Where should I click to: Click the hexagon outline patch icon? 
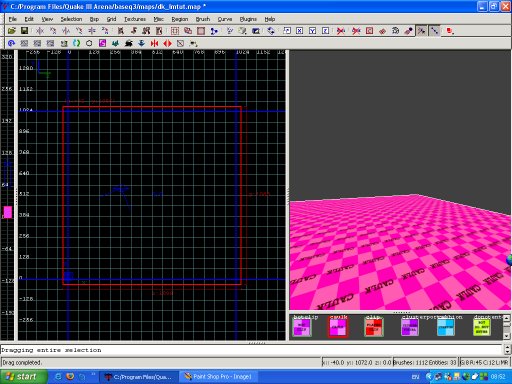89,43
